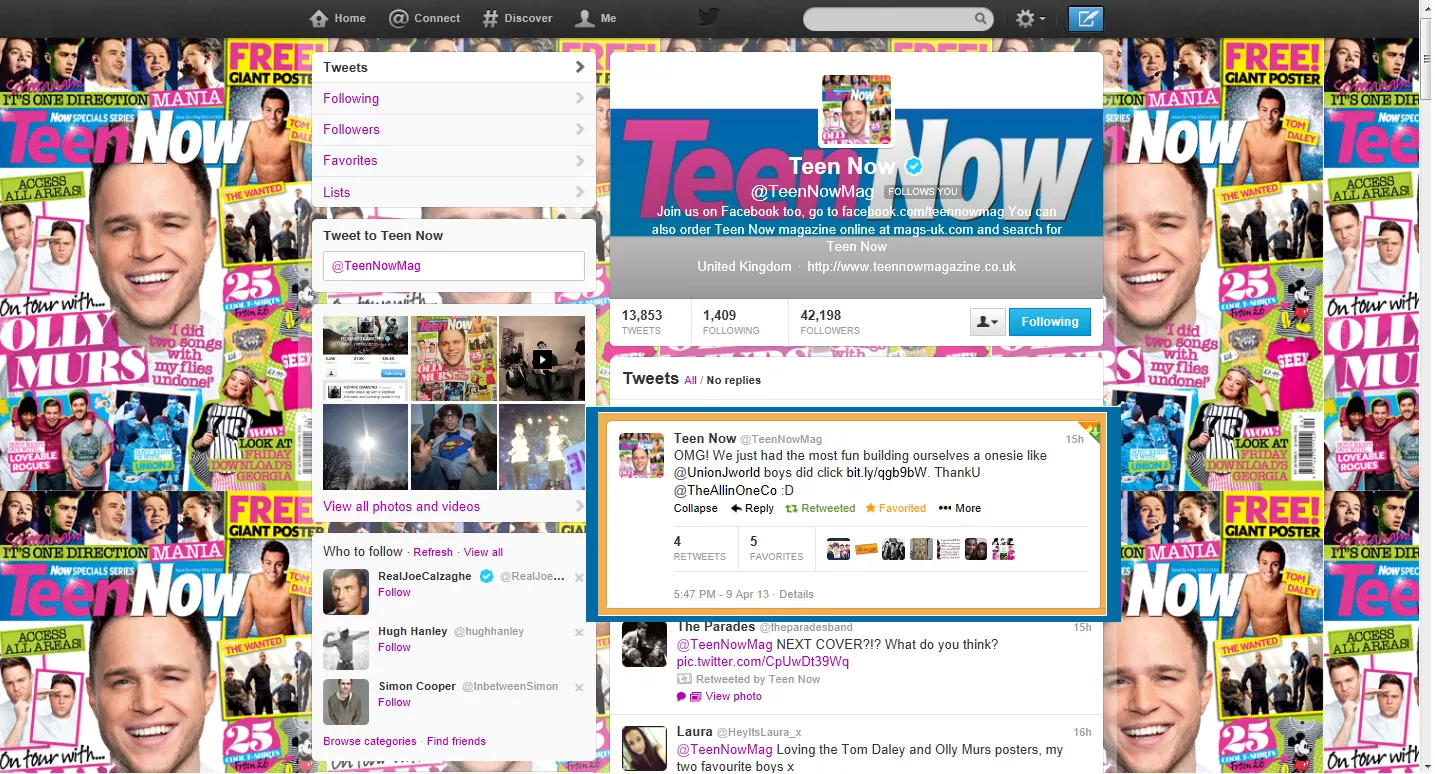Screen dimensions: 1435x774
Task: View the 1,409 following count
Action: 731,321
